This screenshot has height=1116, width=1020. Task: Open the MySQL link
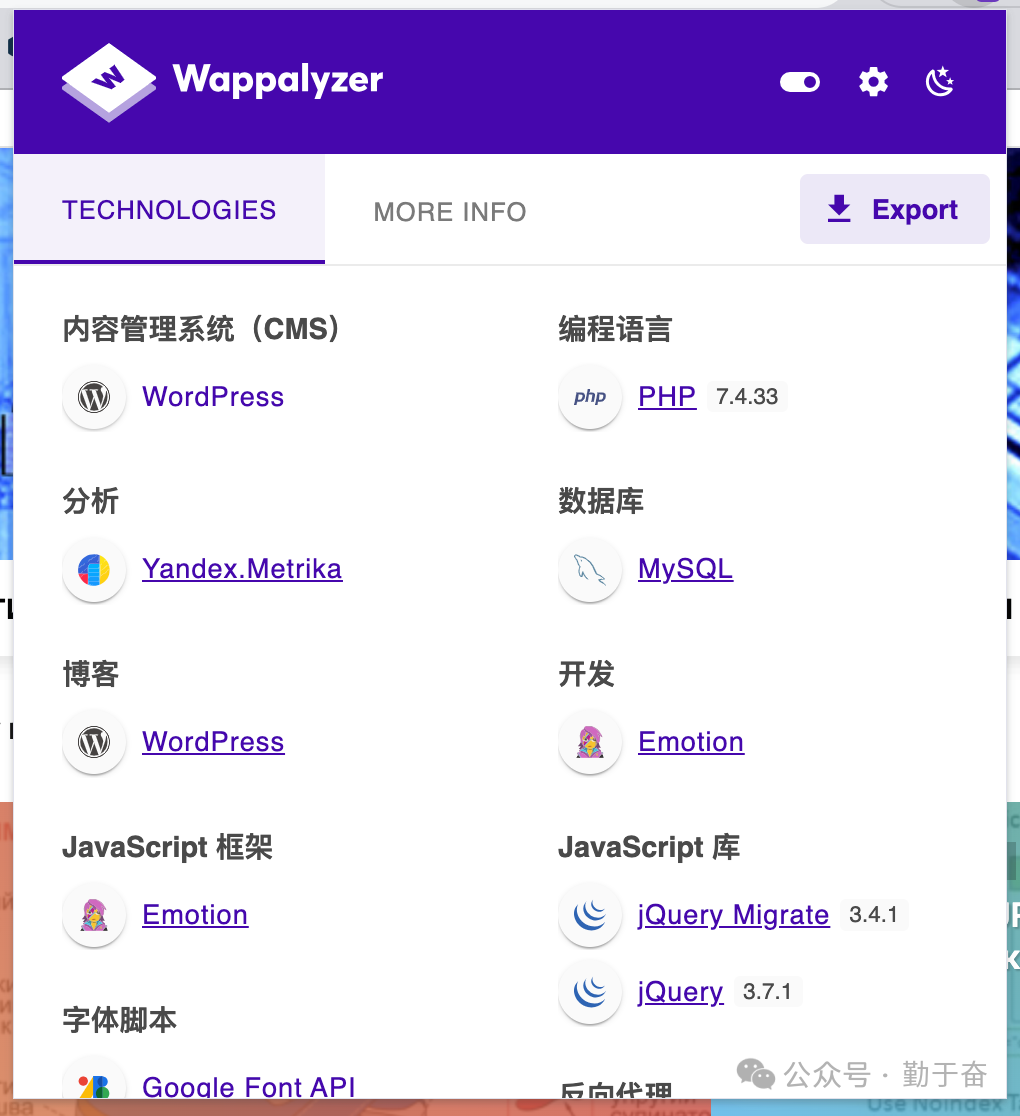684,568
